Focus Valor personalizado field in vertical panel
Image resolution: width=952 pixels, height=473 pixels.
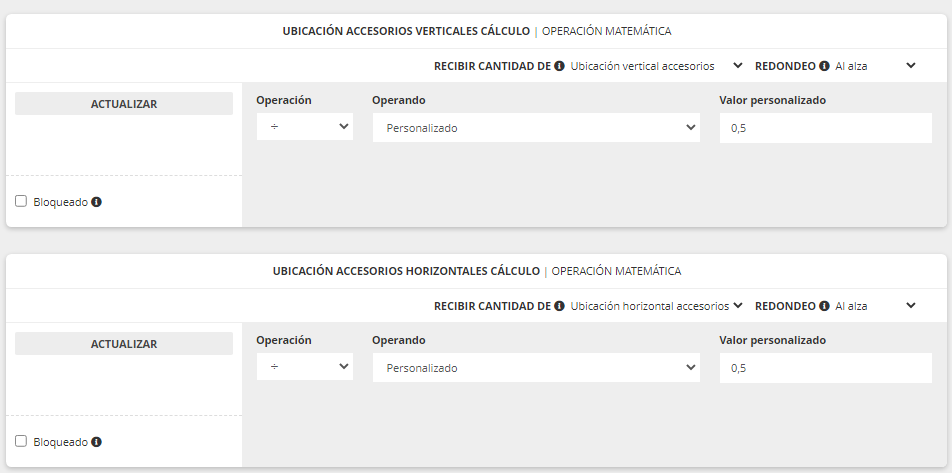(825, 128)
